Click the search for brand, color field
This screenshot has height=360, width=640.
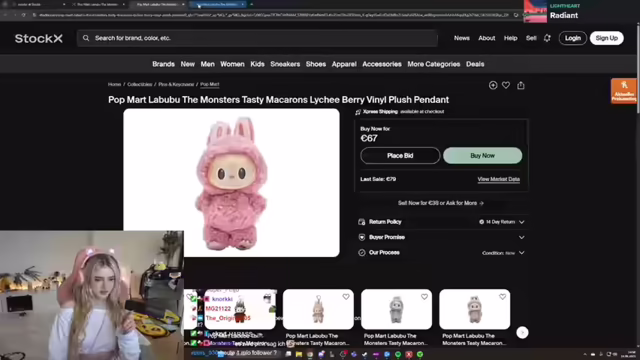(x=257, y=38)
